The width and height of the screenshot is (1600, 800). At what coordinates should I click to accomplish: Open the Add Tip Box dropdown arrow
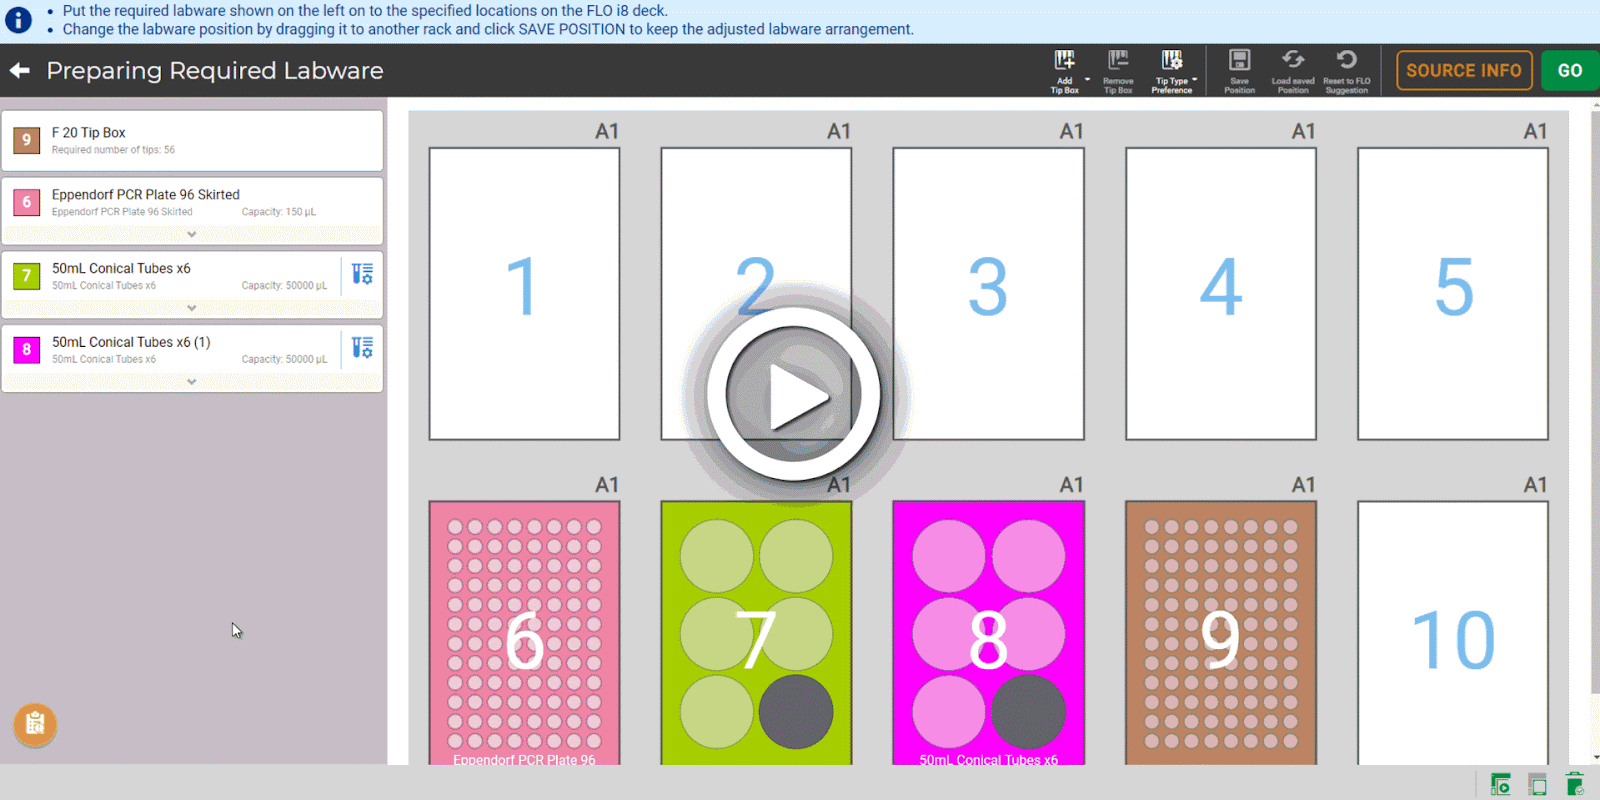point(1087,80)
